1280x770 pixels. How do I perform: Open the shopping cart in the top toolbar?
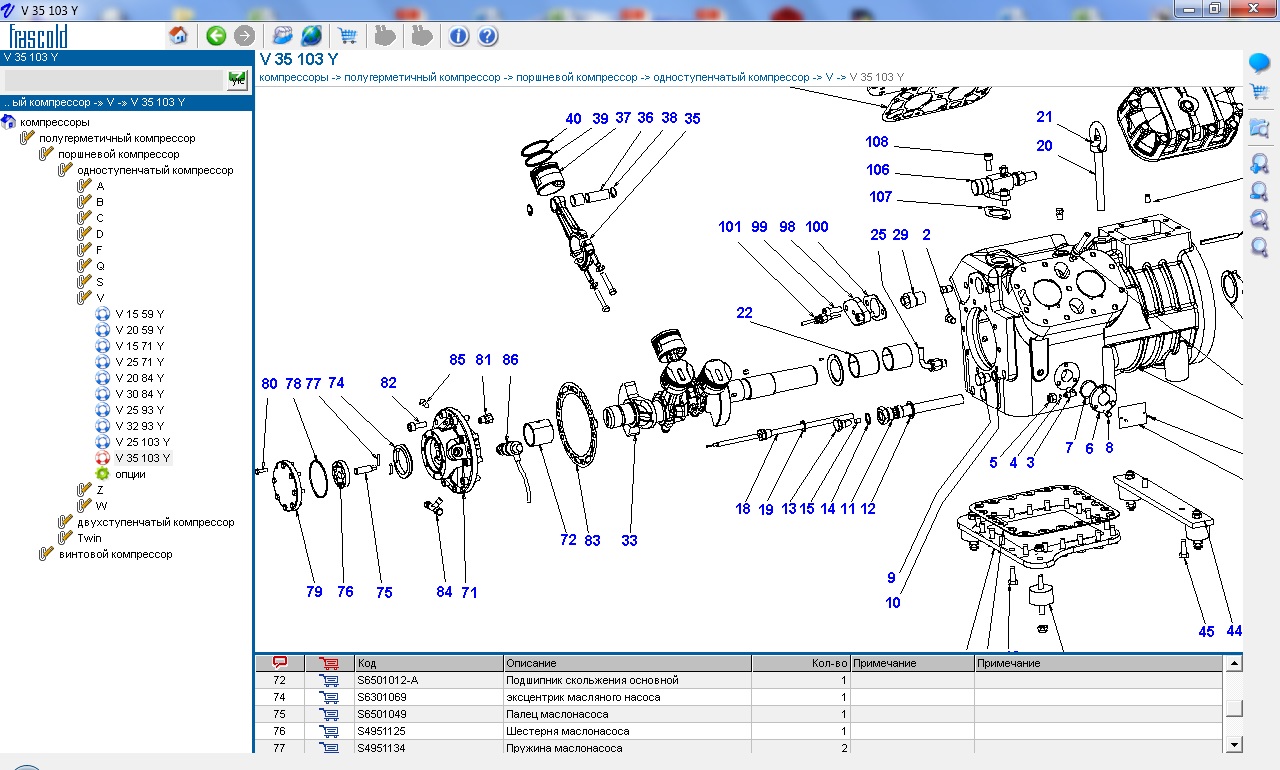pos(347,36)
